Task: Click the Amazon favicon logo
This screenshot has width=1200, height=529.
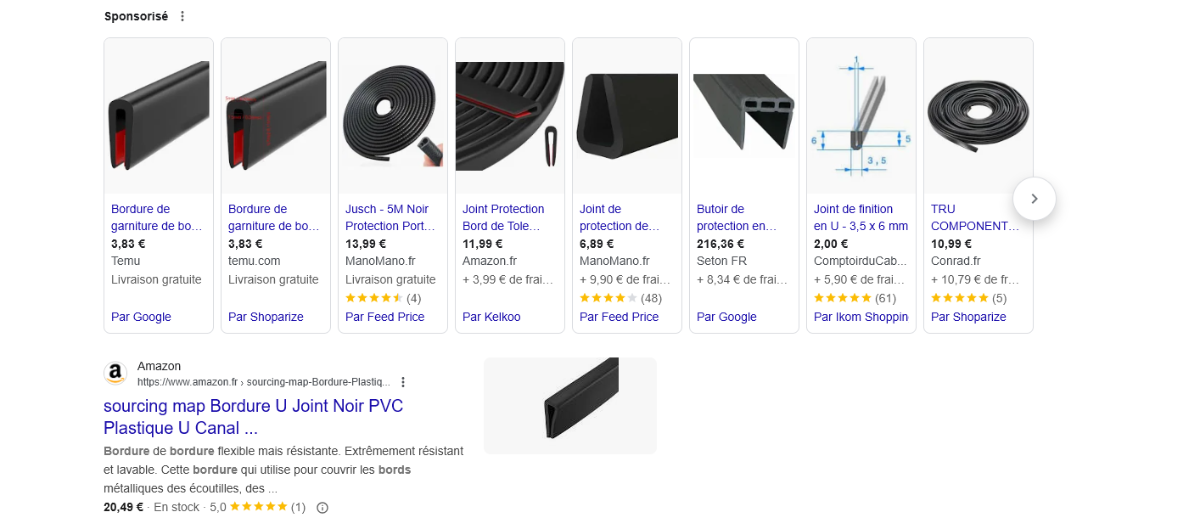Action: pyautogui.click(x=116, y=373)
